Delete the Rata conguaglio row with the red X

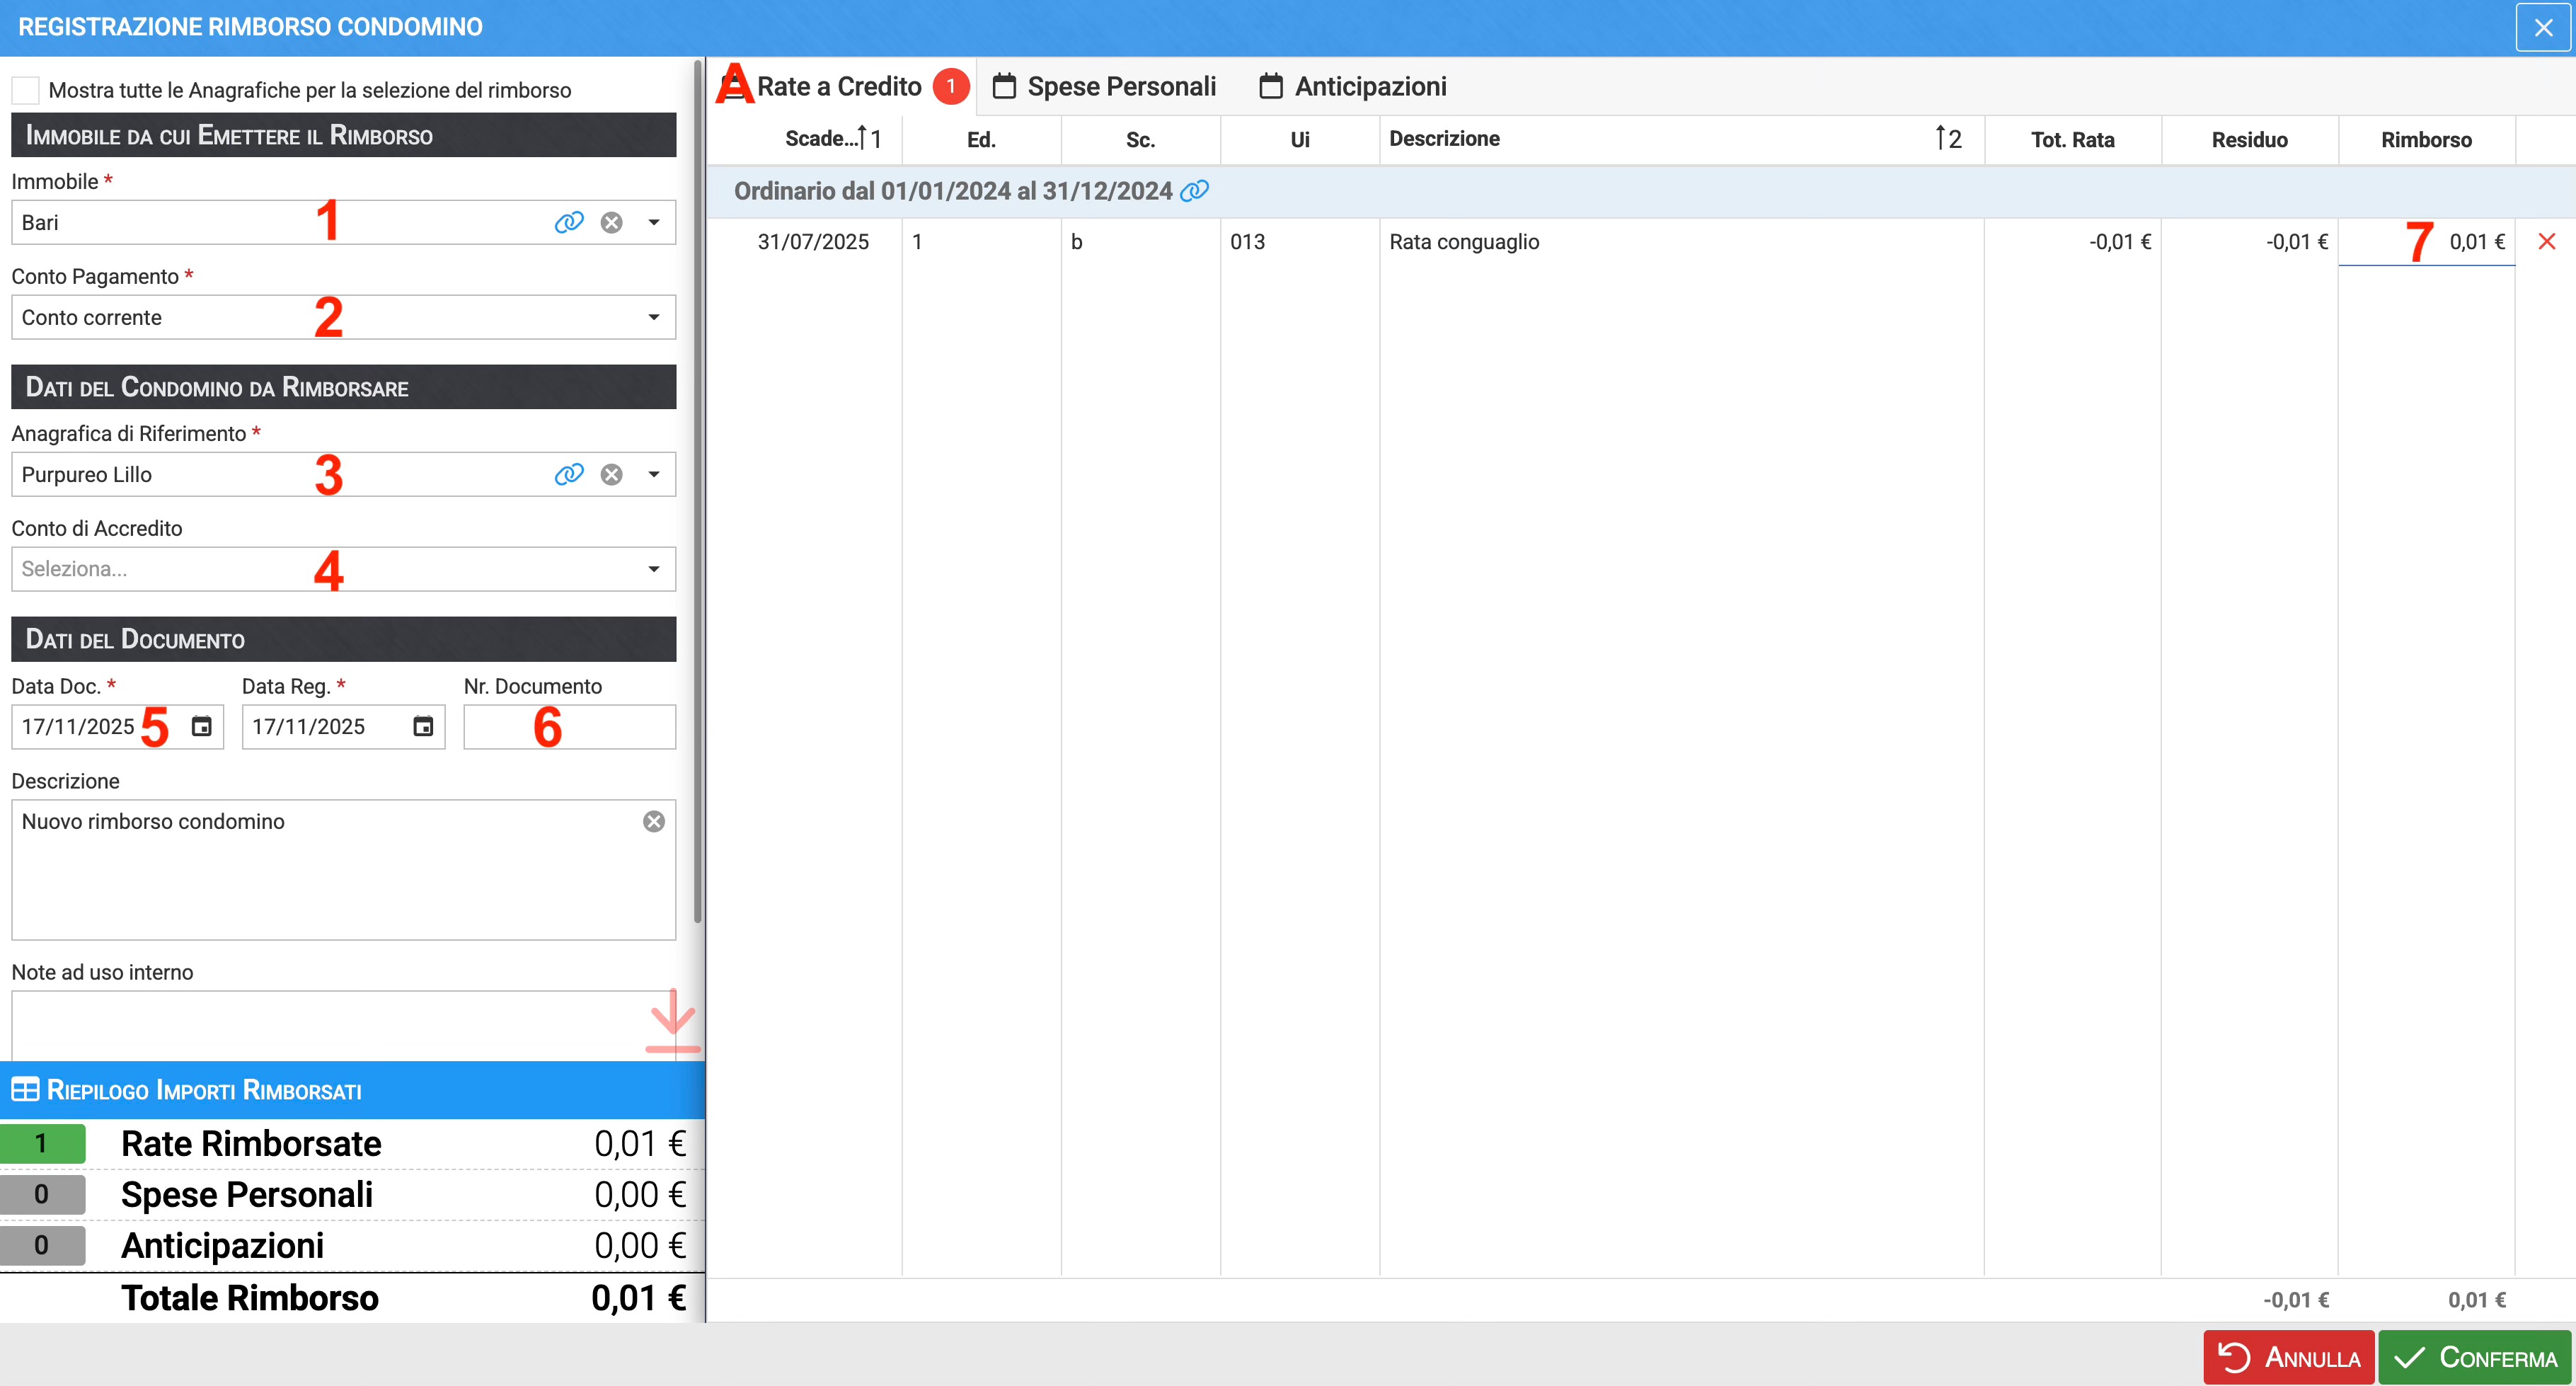tap(2546, 242)
